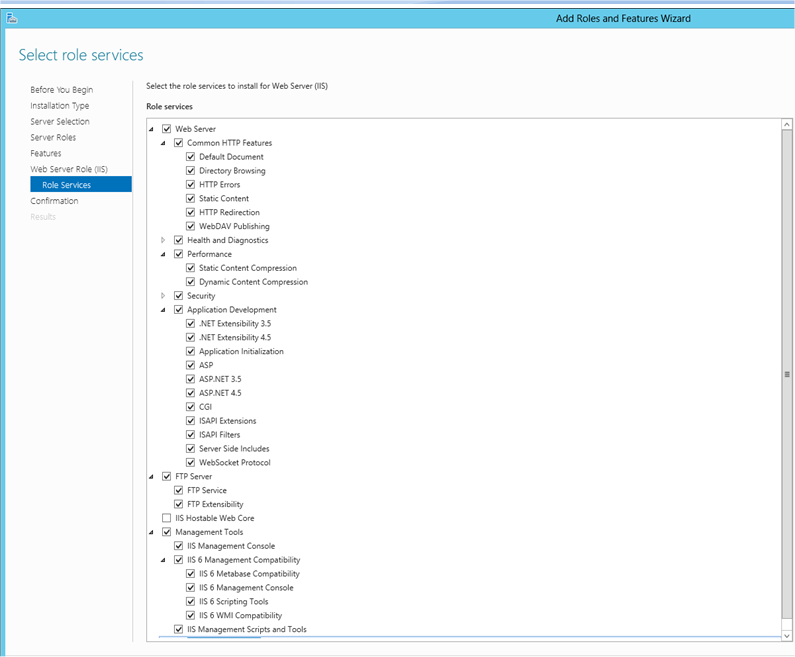Toggle IIS 6 WMI Compatibility checkbox

tap(191, 615)
